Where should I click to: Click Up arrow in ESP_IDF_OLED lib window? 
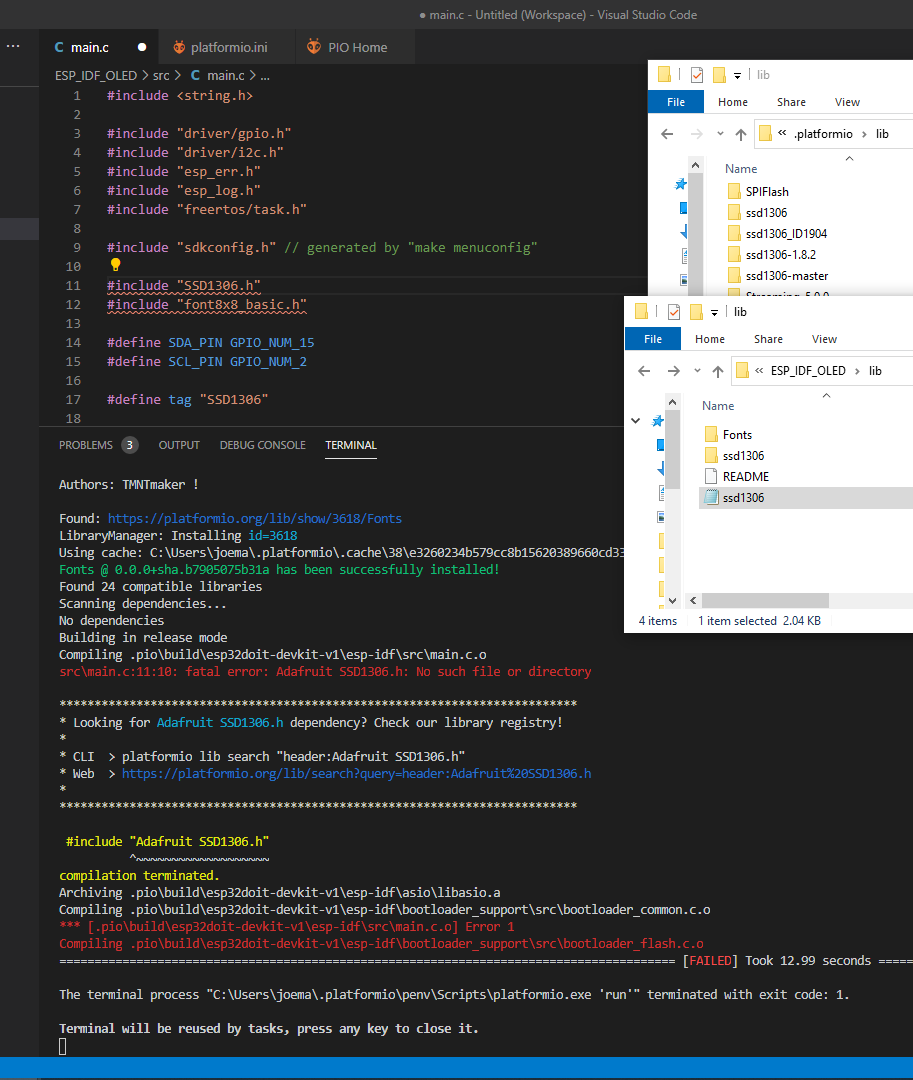point(718,371)
